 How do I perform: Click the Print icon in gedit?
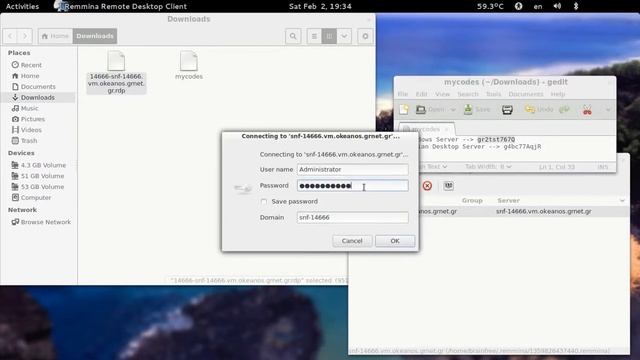coord(507,109)
